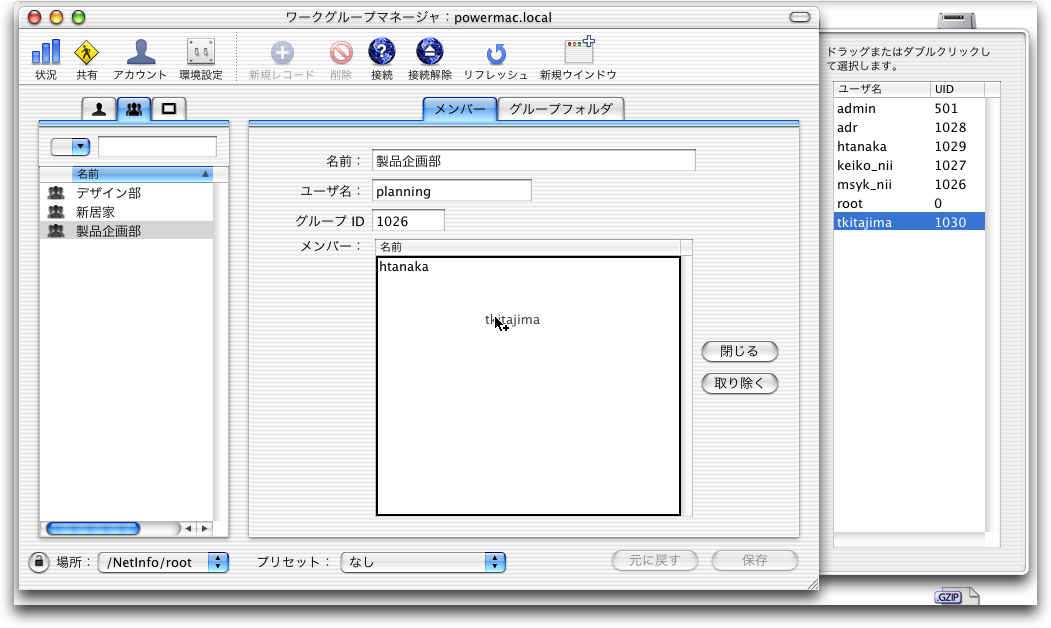Click the 閉じる button

click(740, 351)
